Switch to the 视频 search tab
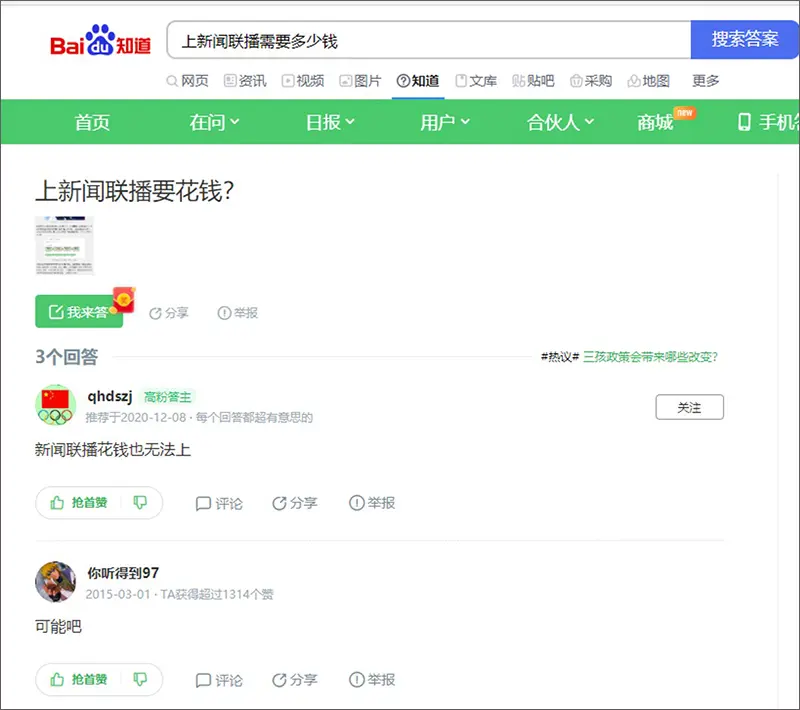This screenshot has width=800, height=710. point(303,81)
